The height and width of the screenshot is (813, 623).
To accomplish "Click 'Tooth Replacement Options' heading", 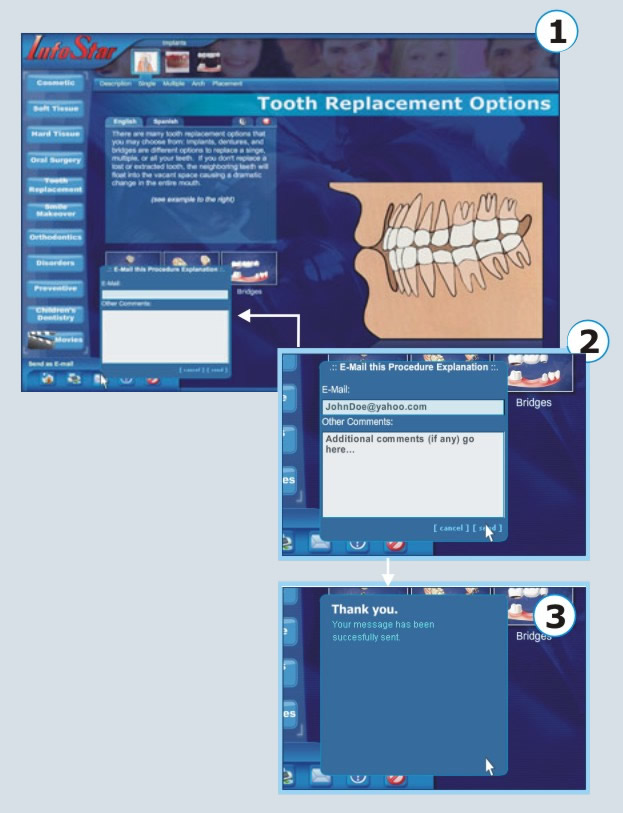I will point(404,104).
